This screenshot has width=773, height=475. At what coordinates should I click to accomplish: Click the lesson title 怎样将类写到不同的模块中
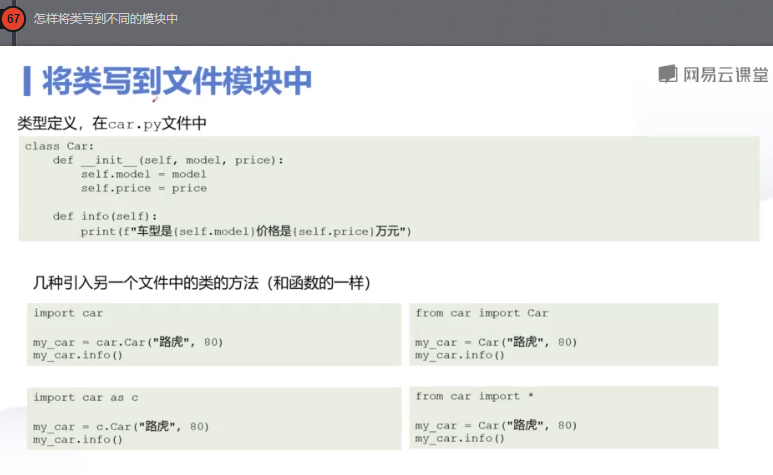coord(105,19)
